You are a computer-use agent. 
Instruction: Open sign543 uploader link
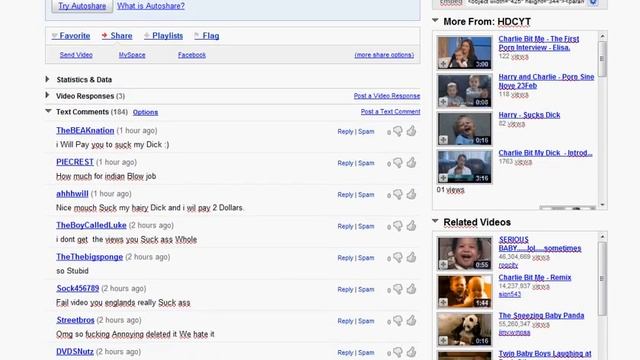click(x=510, y=294)
